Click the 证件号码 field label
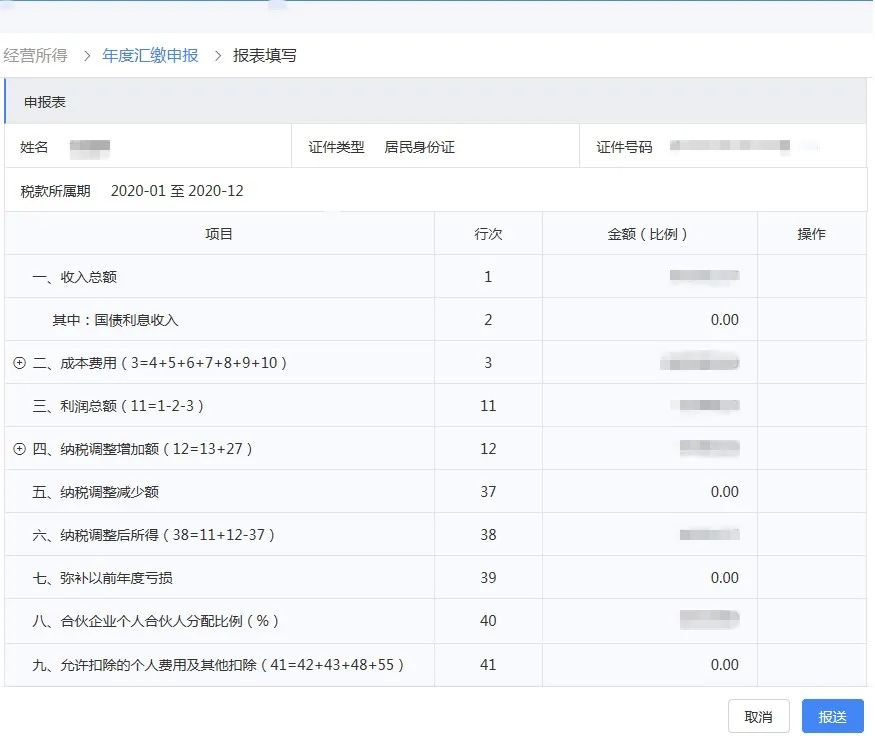This screenshot has width=875, height=738. point(624,147)
